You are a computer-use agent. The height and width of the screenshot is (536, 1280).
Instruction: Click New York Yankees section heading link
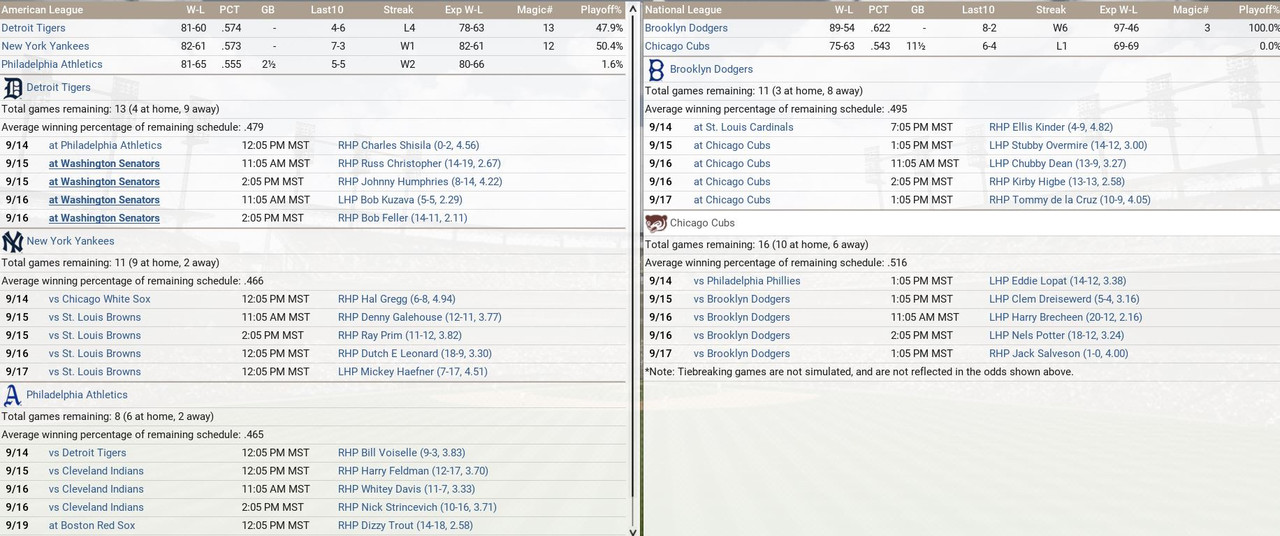(x=70, y=241)
